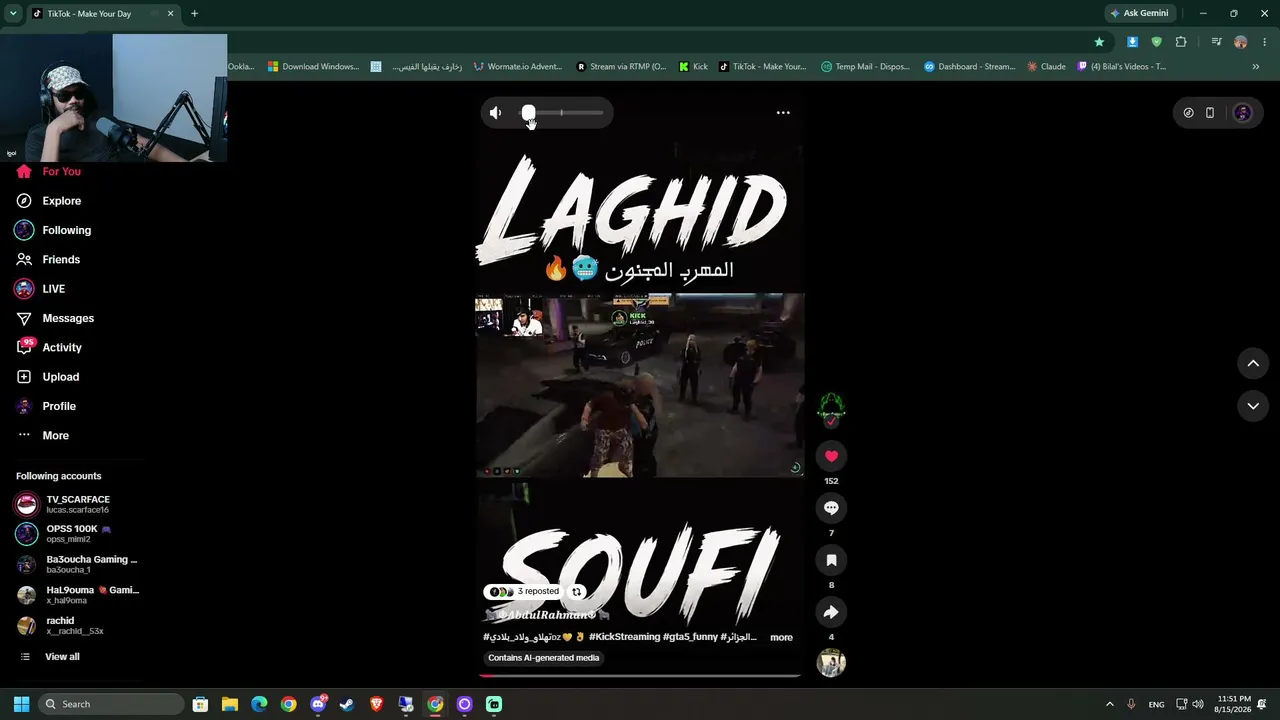The width and height of the screenshot is (1280, 720).
Task: Share the video with the arrow icon
Action: tap(831, 612)
